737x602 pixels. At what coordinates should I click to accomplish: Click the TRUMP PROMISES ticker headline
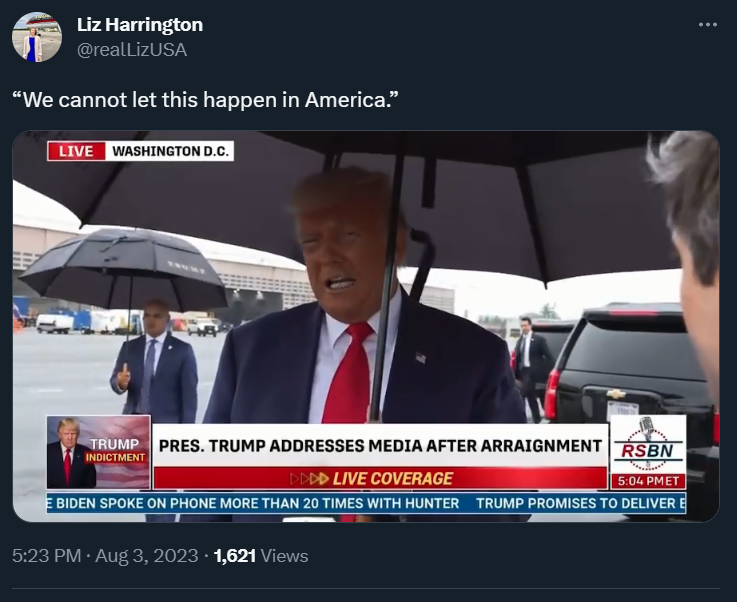click(580, 503)
